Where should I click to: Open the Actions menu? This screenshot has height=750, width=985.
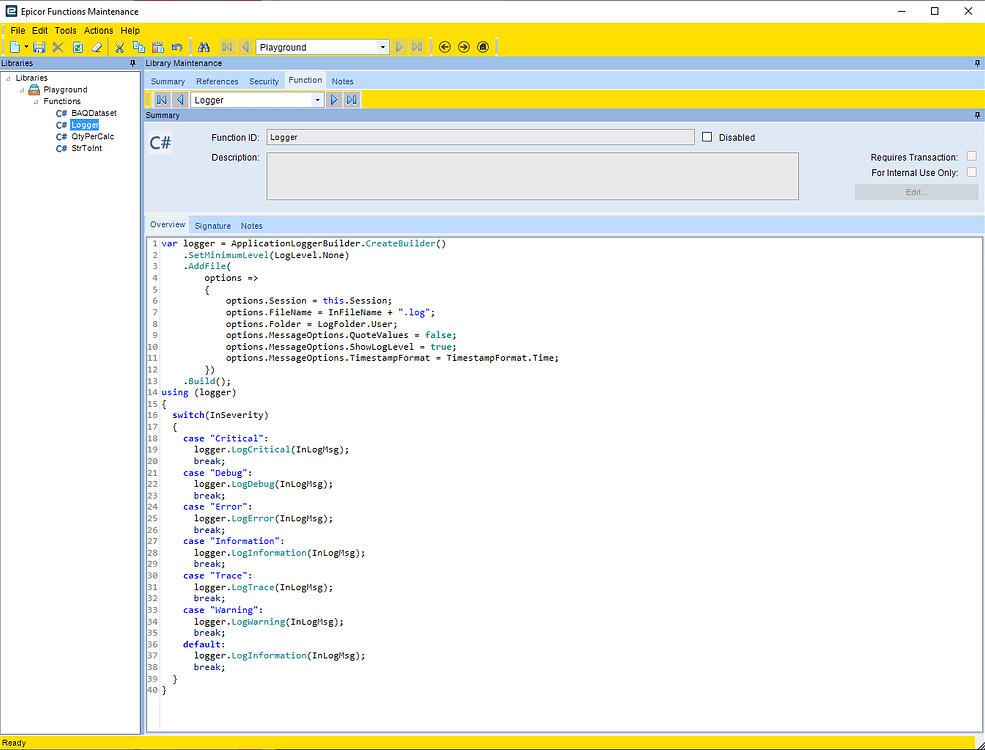(x=98, y=30)
